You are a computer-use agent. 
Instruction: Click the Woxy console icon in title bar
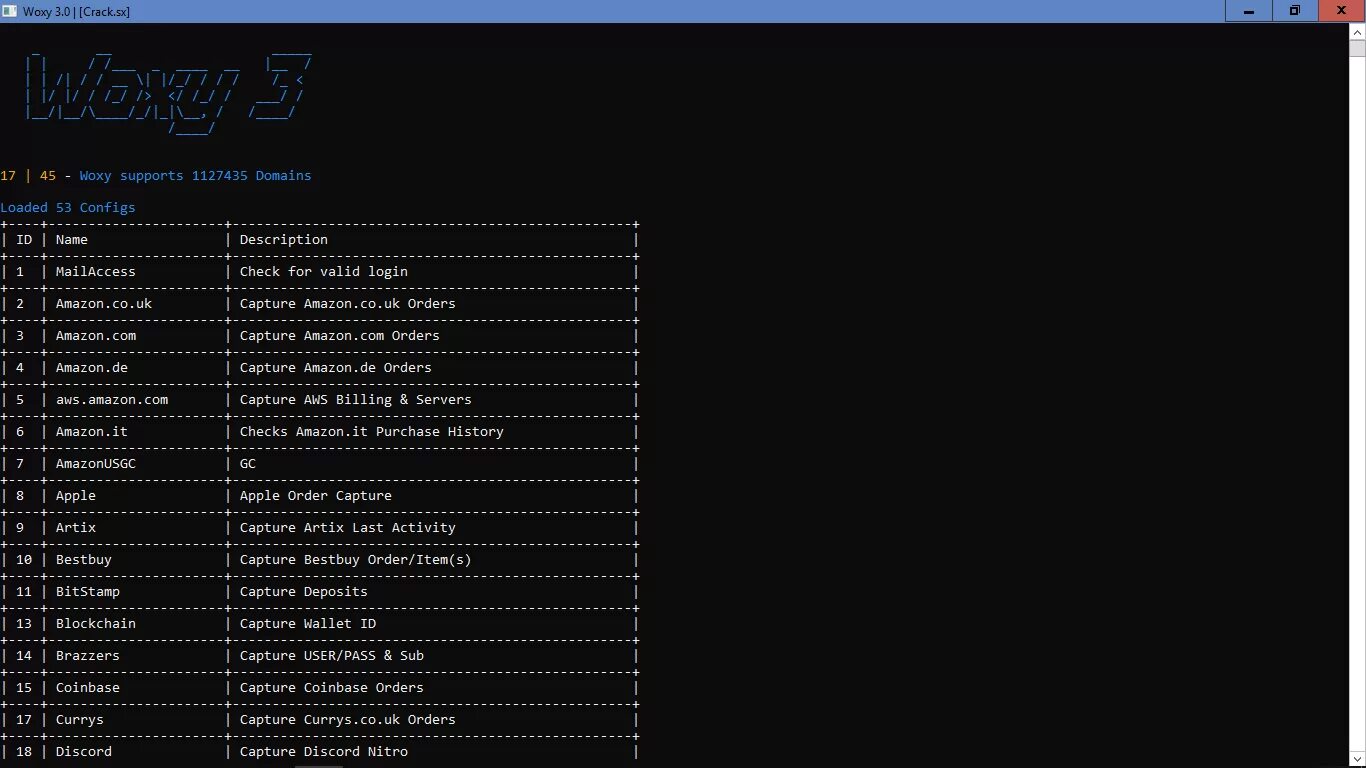[x=10, y=11]
